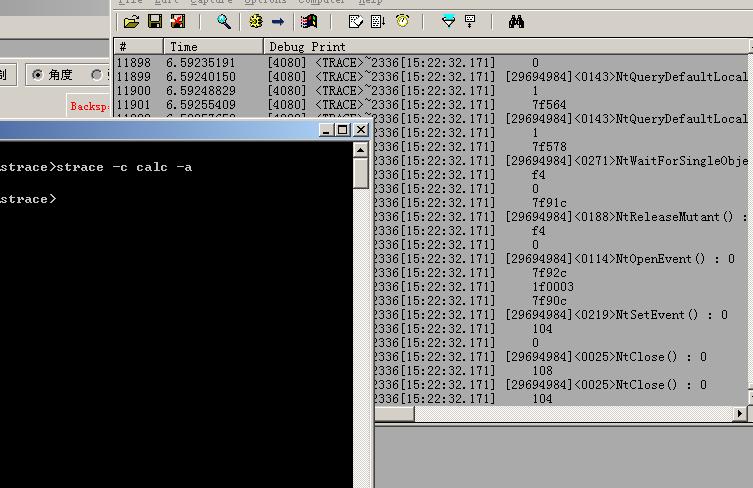Click the empty strace> prompt line

(x=28, y=199)
